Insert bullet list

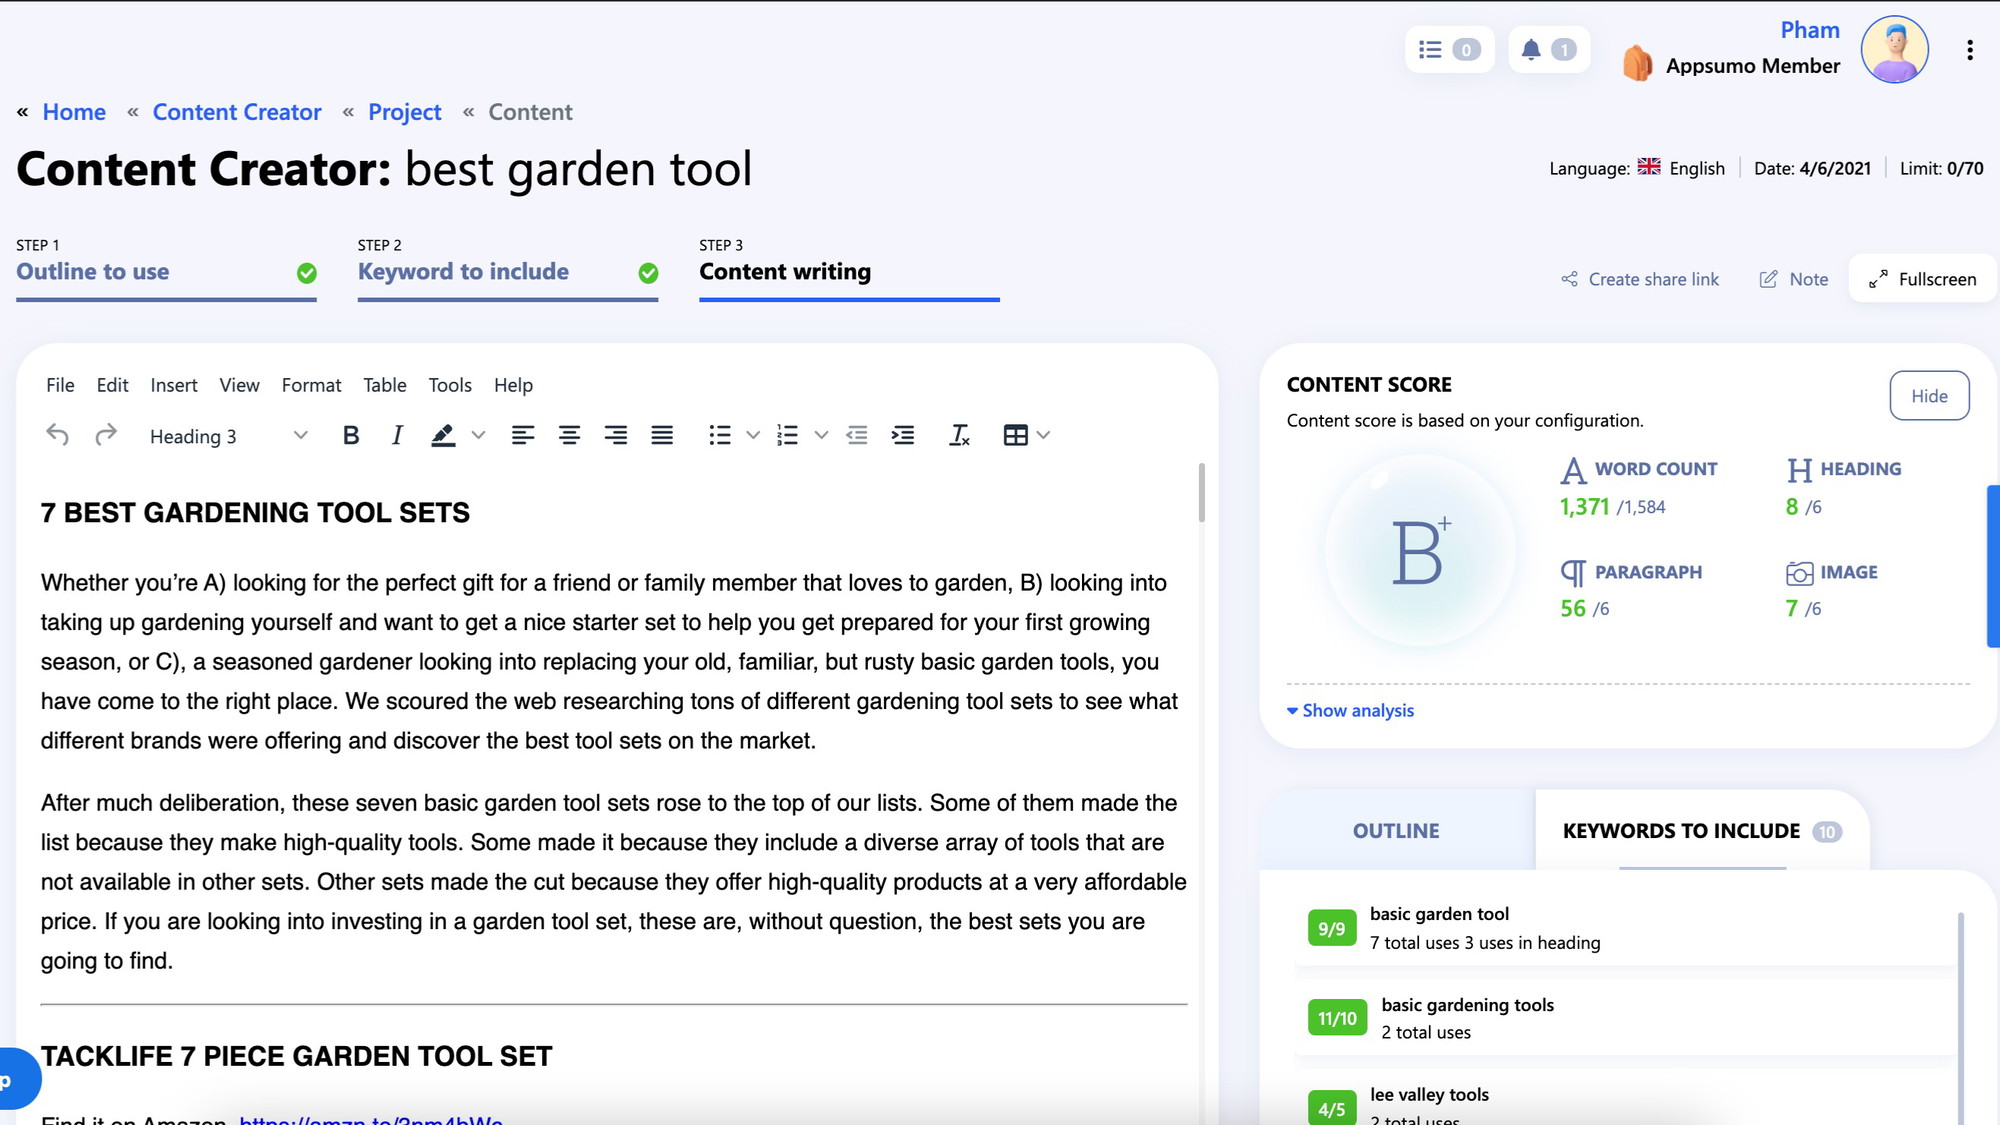[x=720, y=435]
